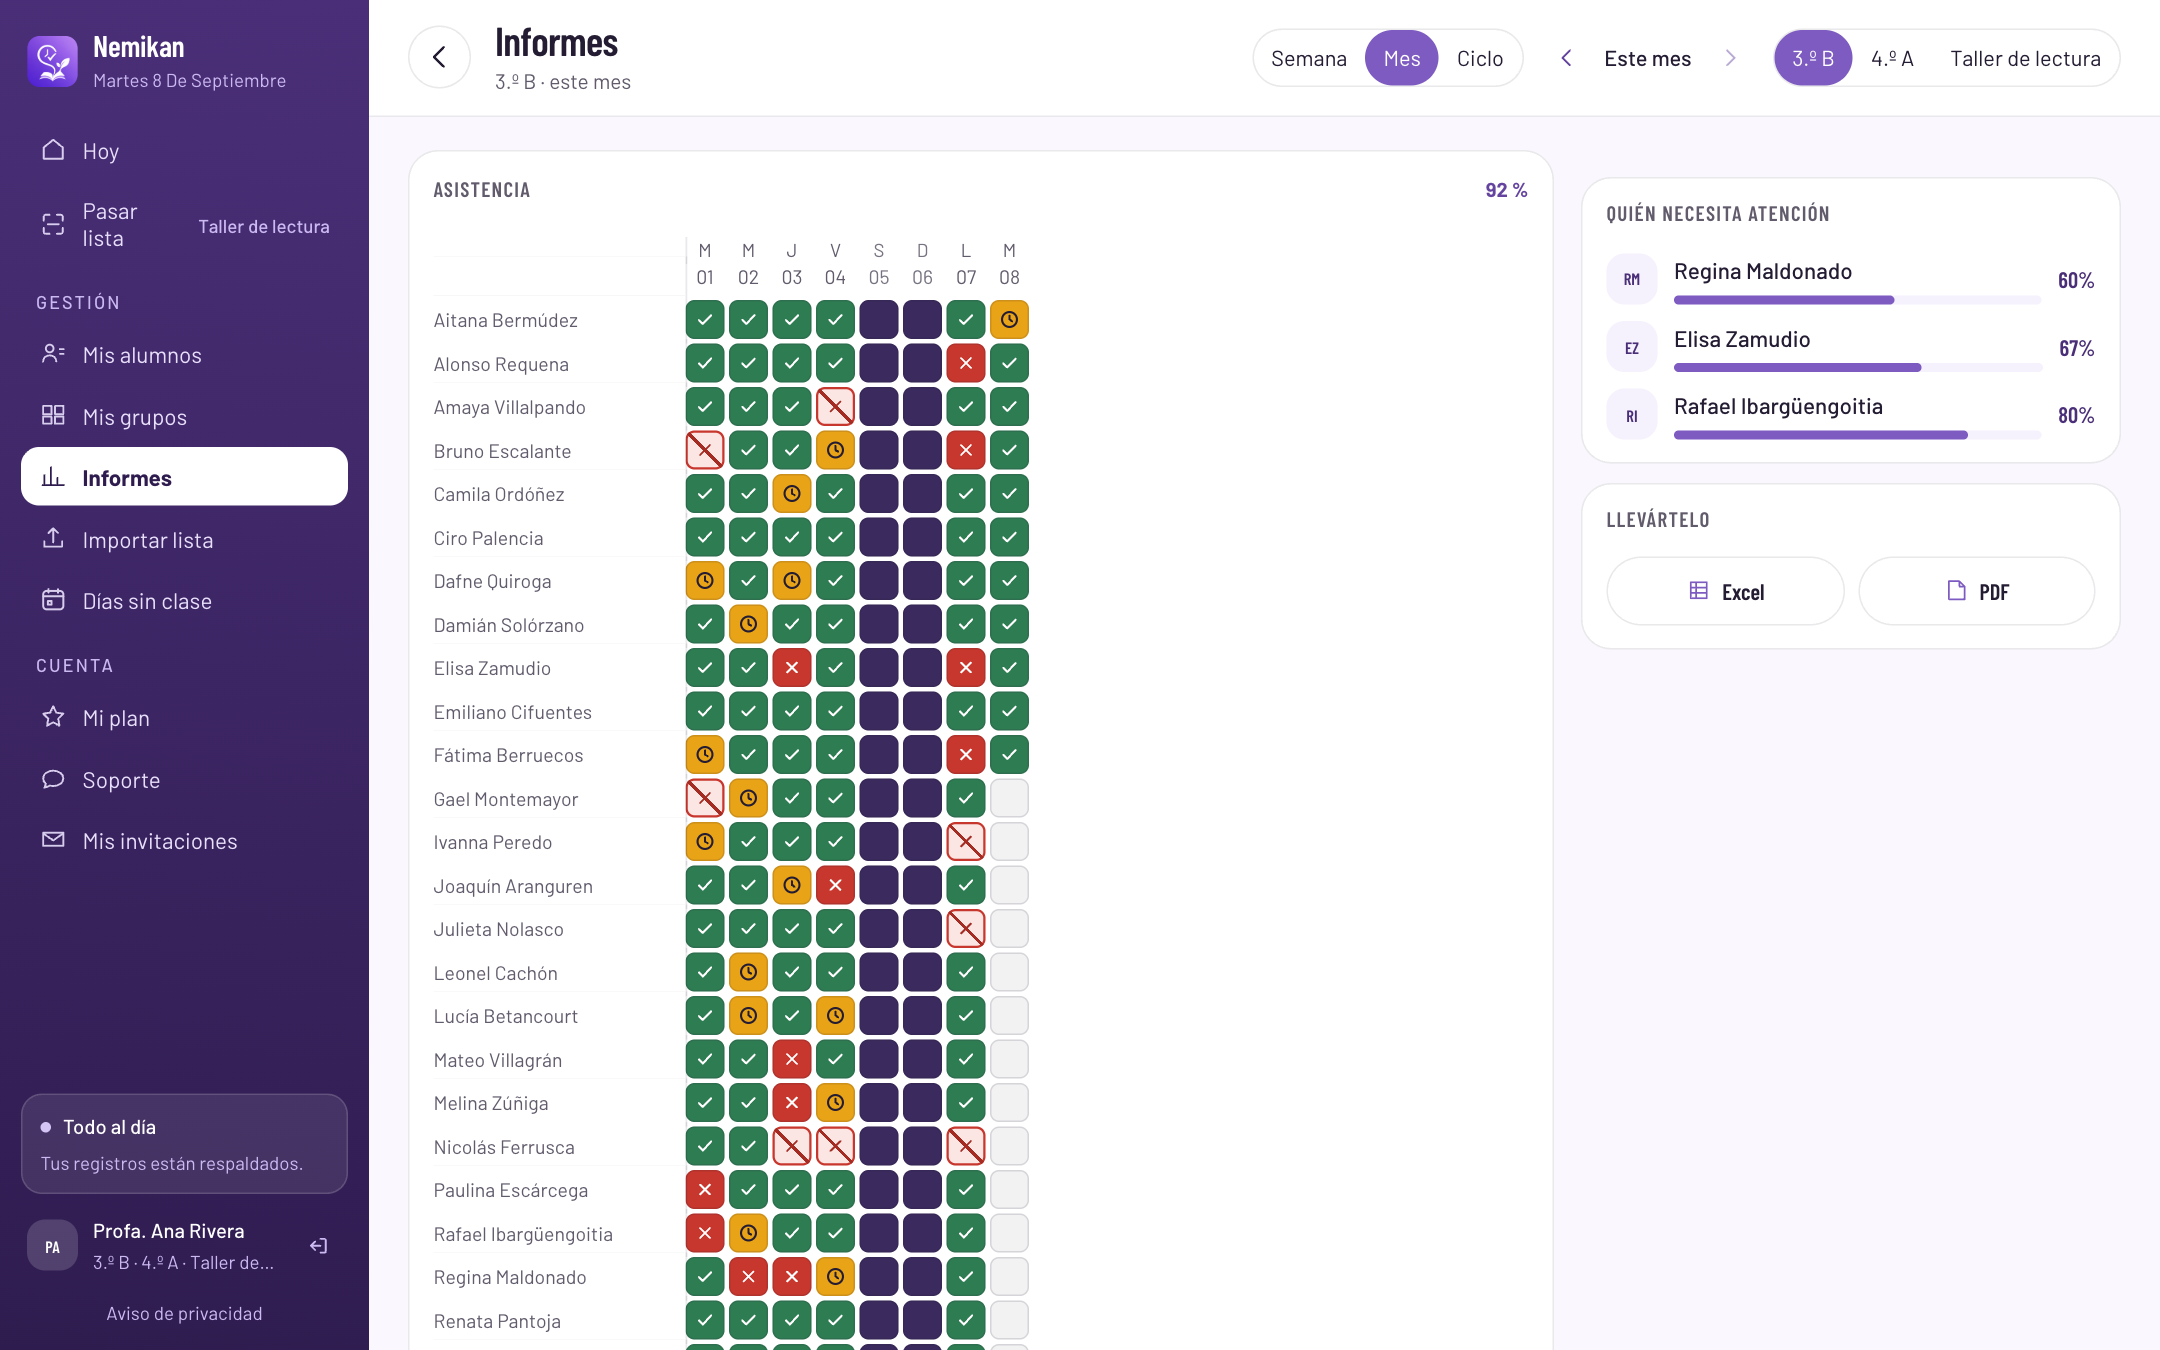The height and width of the screenshot is (1350, 2160).
Task: Click Alonso Requena absence on 07
Action: [966, 363]
